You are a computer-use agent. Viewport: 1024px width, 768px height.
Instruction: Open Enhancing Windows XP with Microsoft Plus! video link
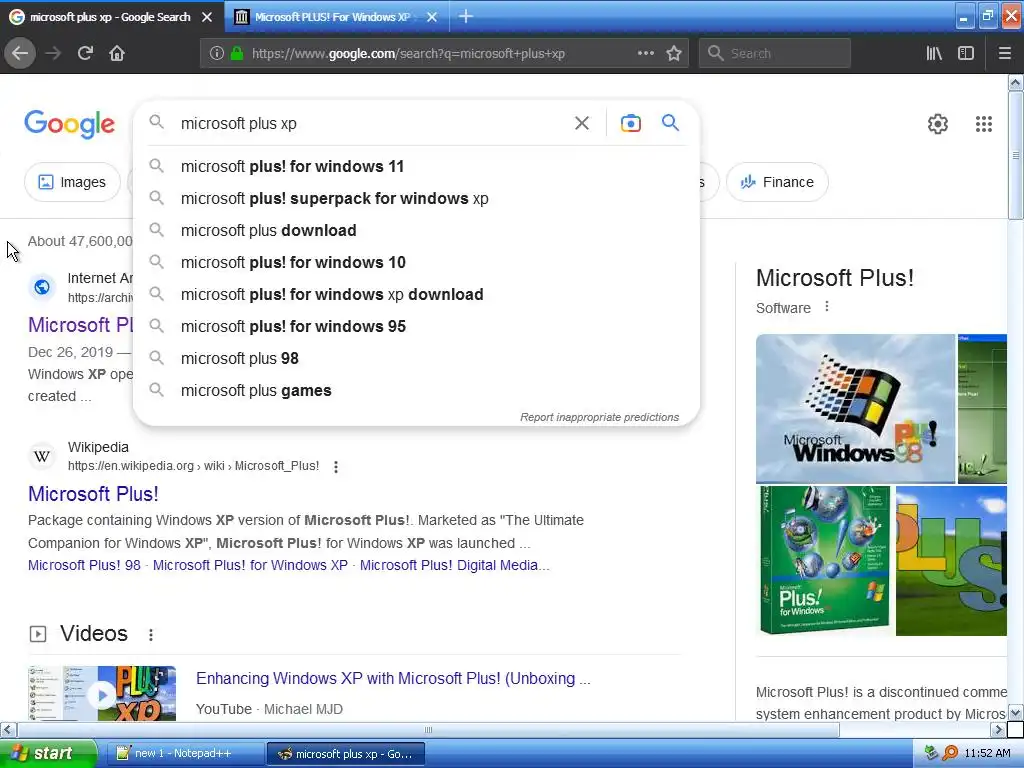[393, 679]
